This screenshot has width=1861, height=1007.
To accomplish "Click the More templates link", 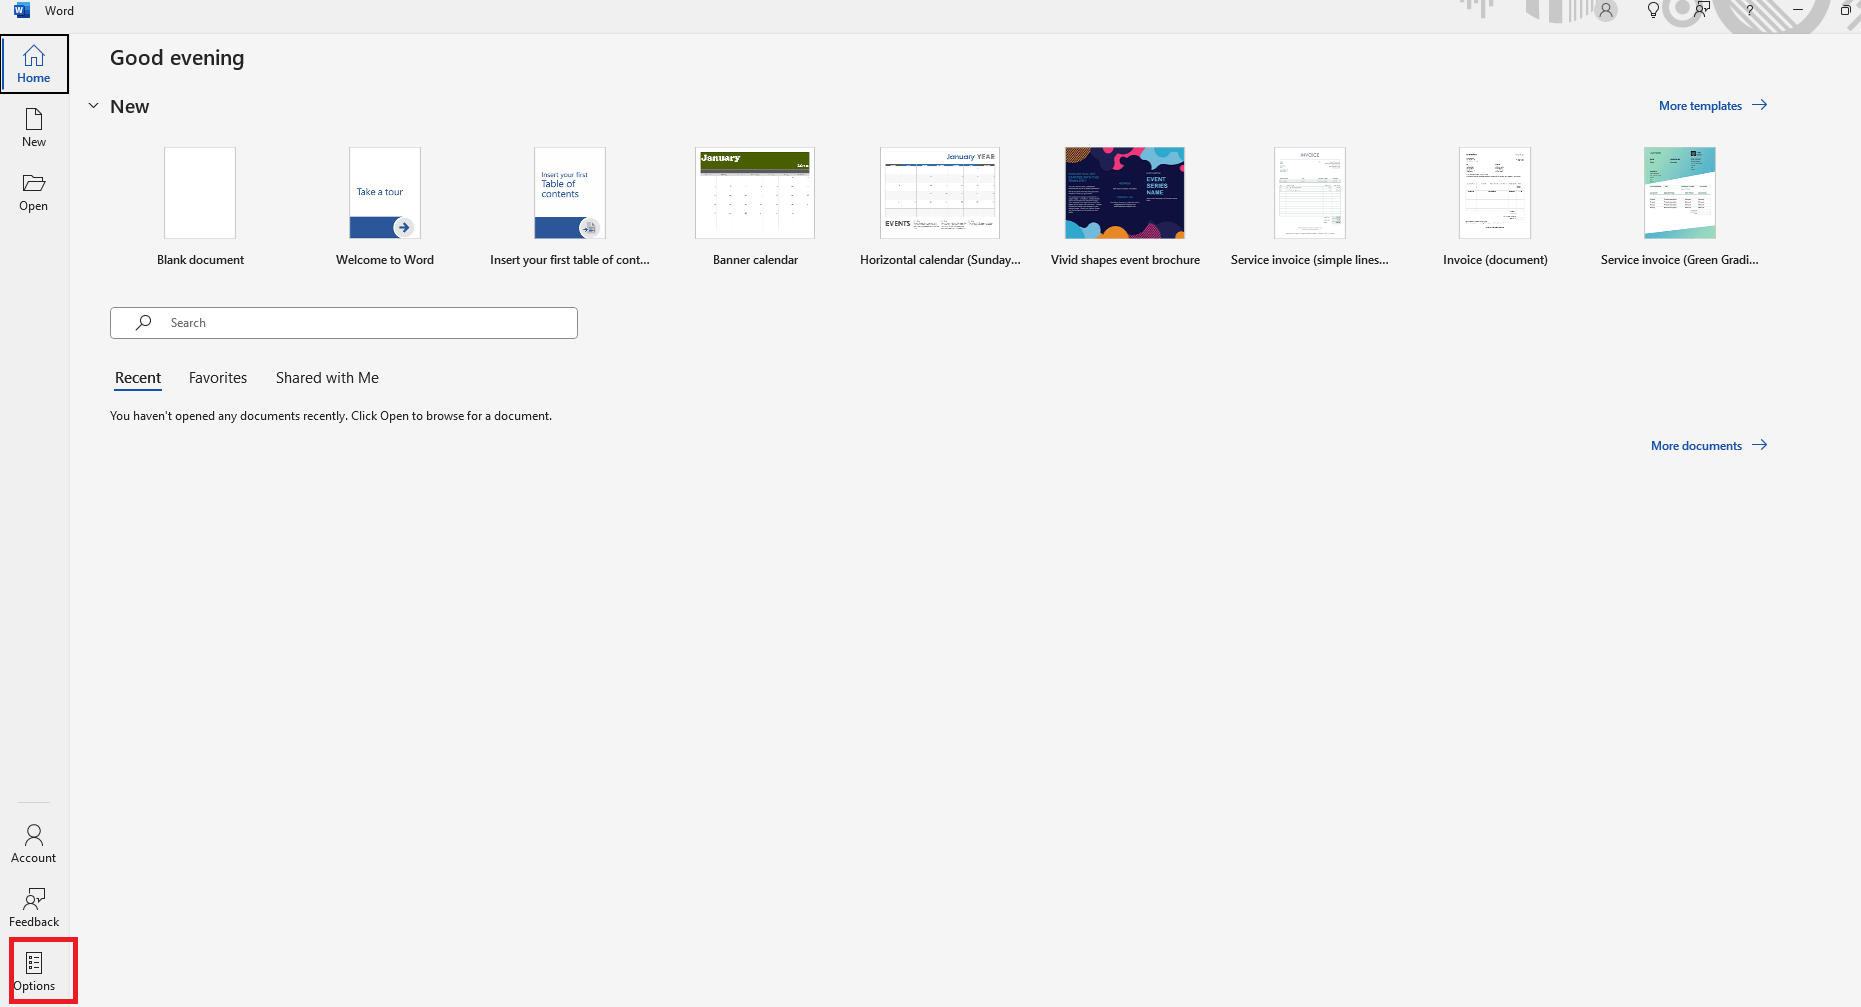I will tap(1700, 105).
